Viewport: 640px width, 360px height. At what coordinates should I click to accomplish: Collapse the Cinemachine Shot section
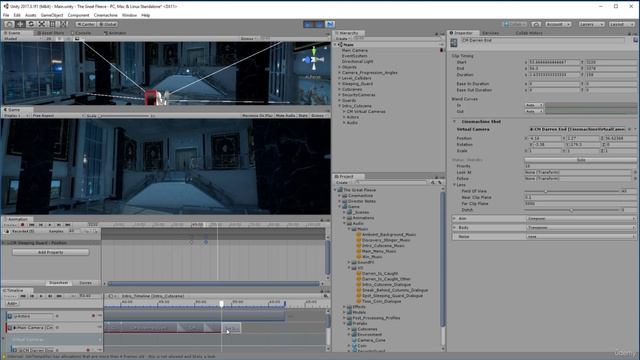pos(454,122)
